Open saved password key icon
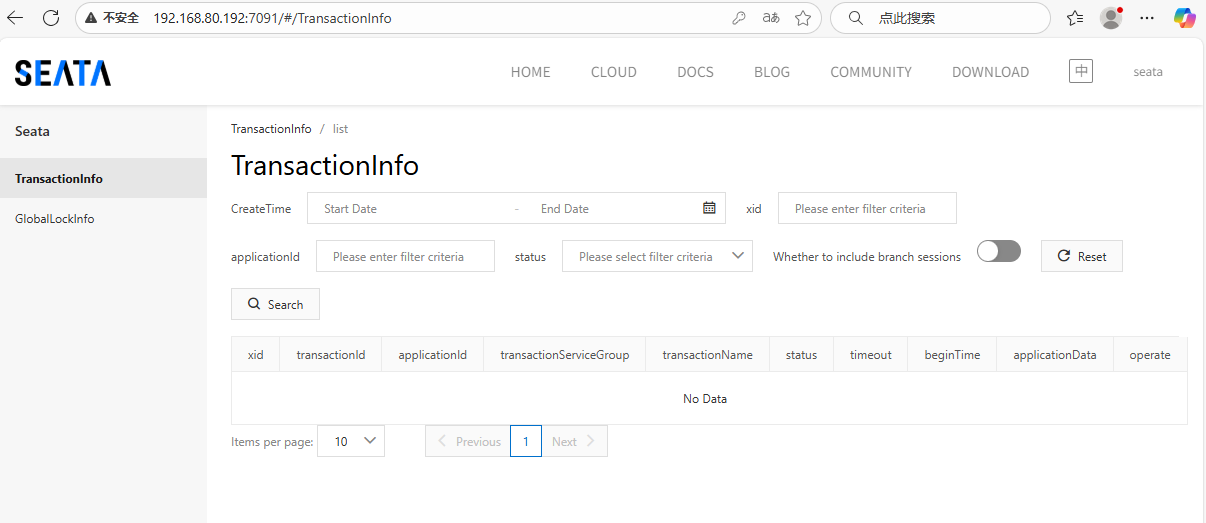Viewport: 1206px width, 523px height. click(739, 18)
